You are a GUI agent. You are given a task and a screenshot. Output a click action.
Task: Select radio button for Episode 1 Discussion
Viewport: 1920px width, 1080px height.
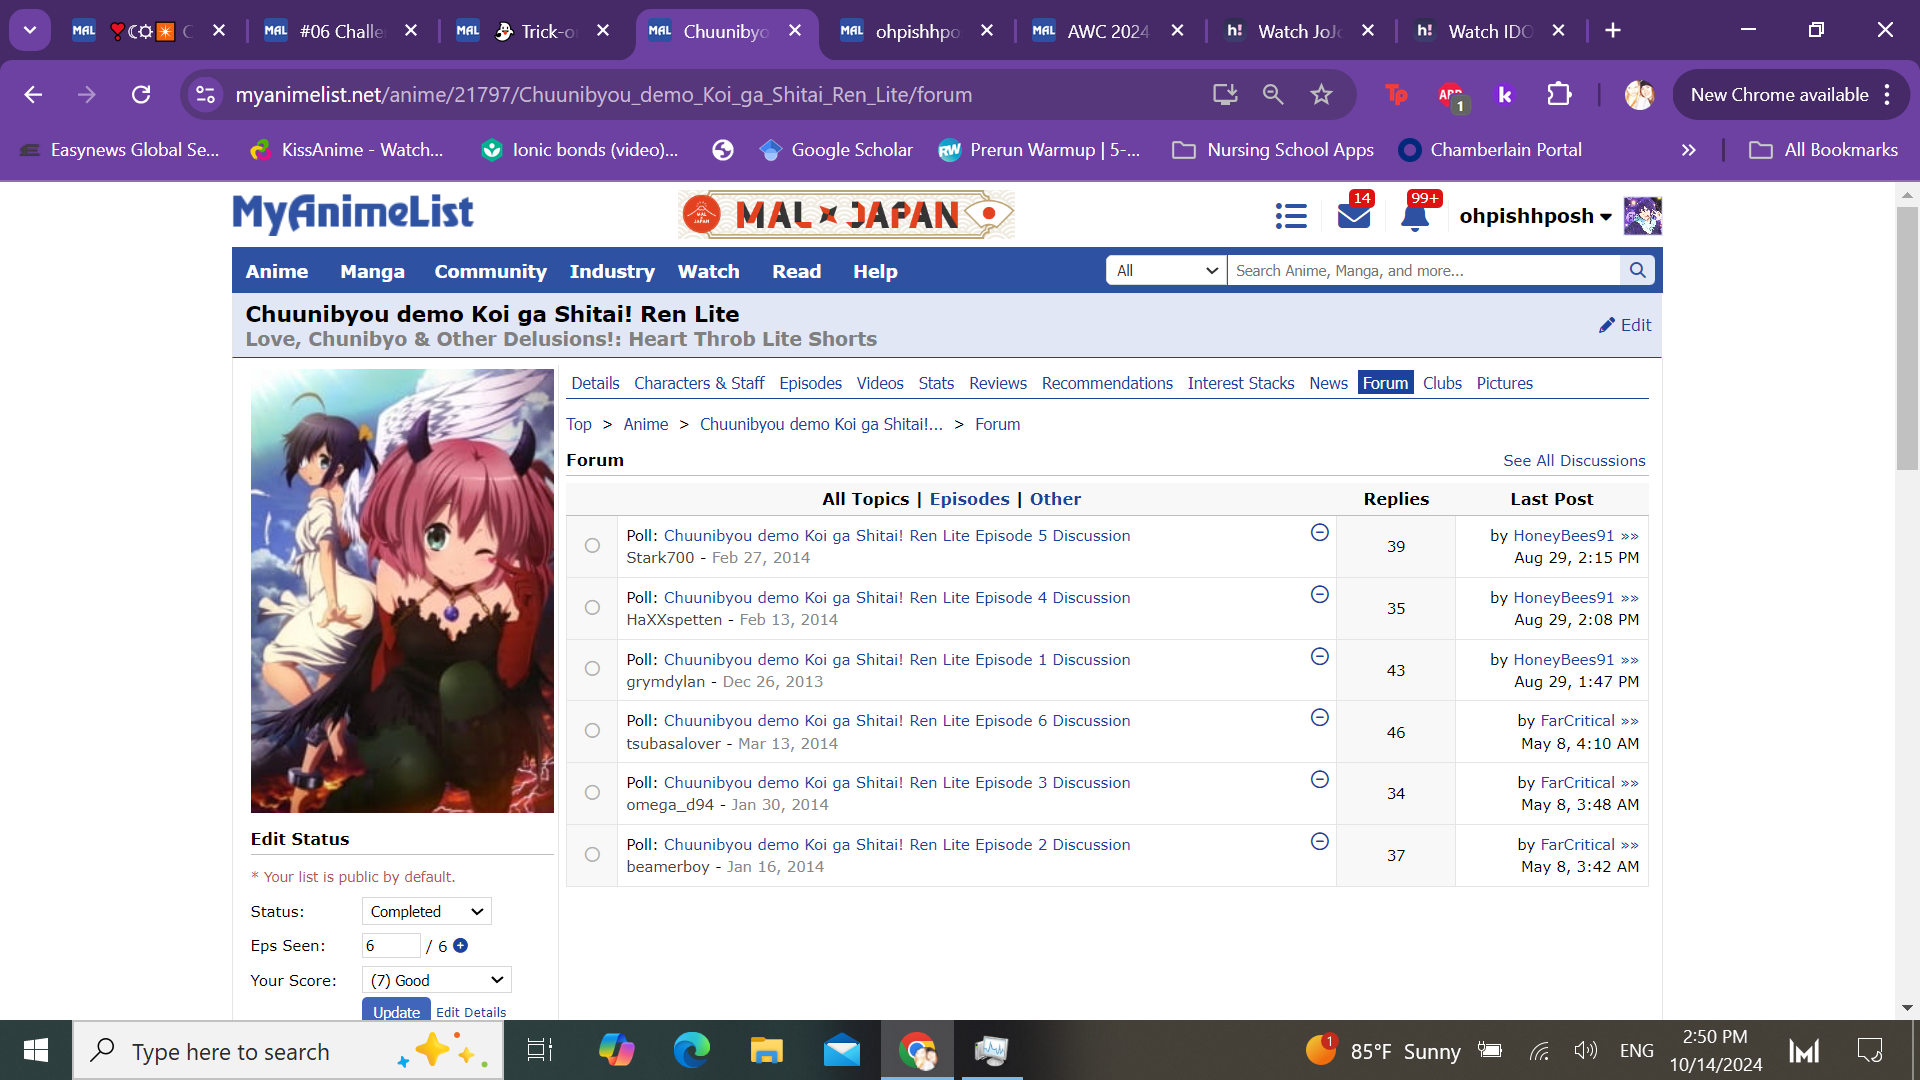(592, 669)
